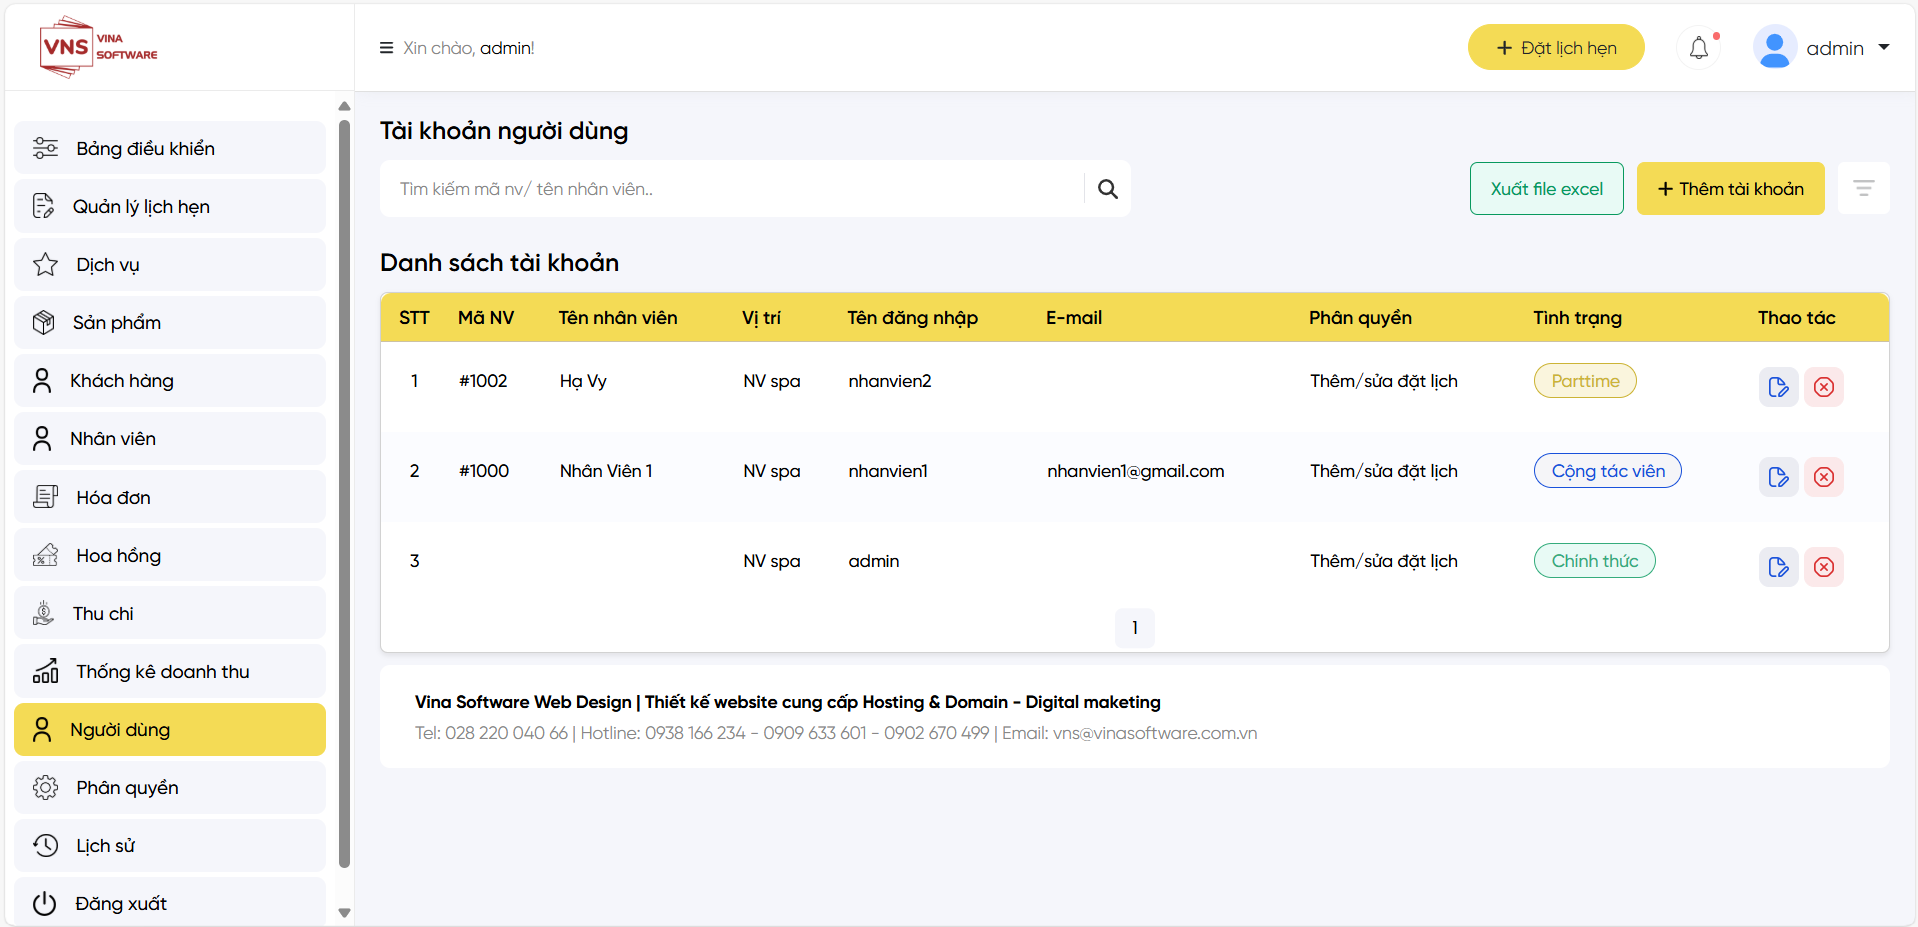This screenshot has width=1918, height=927.
Task: Click sidebar scroll up arrow
Action: (x=344, y=106)
